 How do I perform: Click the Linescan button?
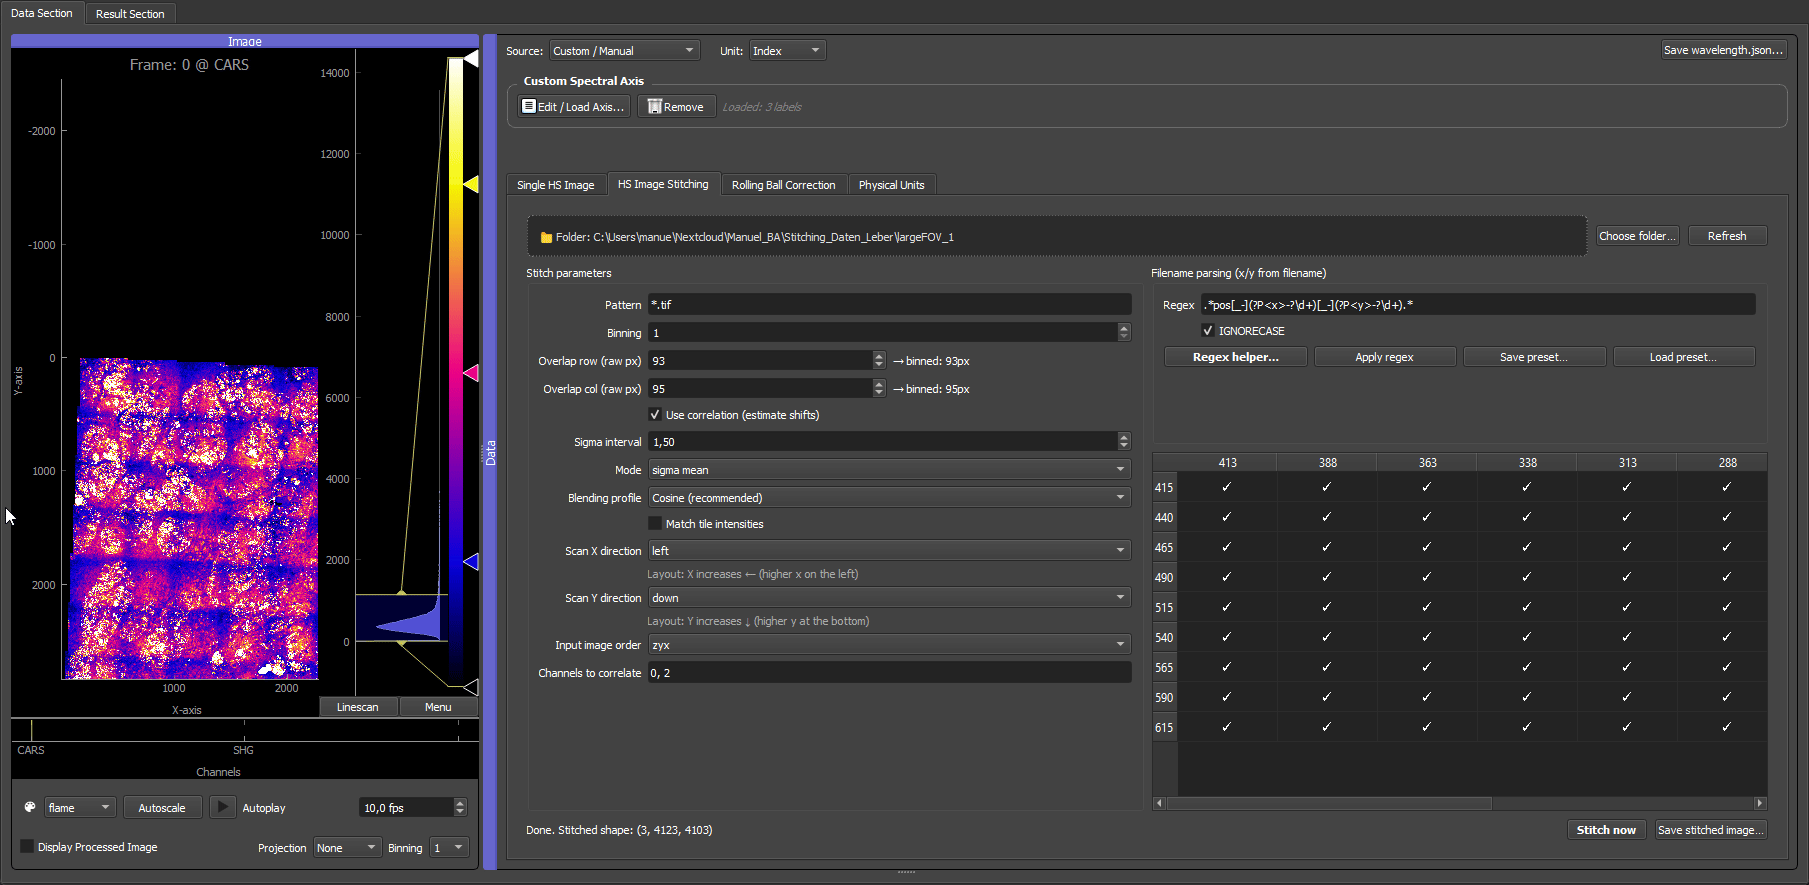pos(358,707)
